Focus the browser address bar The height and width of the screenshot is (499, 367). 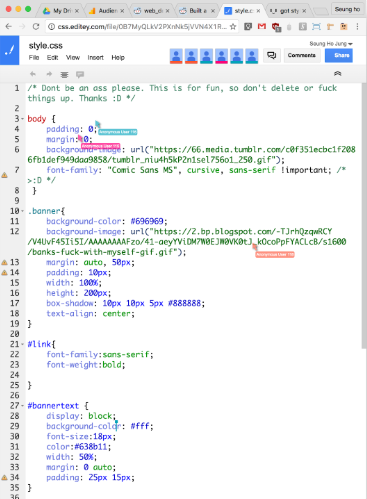point(142,27)
